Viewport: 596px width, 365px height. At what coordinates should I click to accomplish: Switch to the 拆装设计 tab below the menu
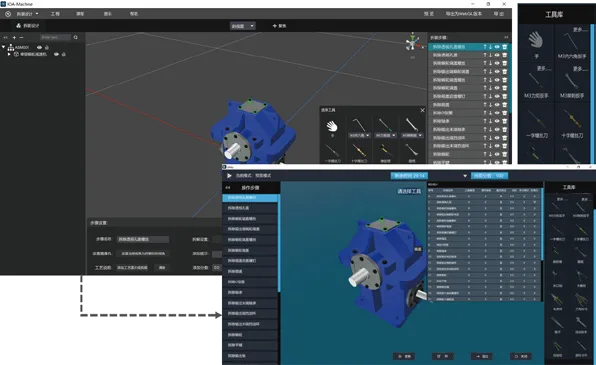(x=28, y=26)
